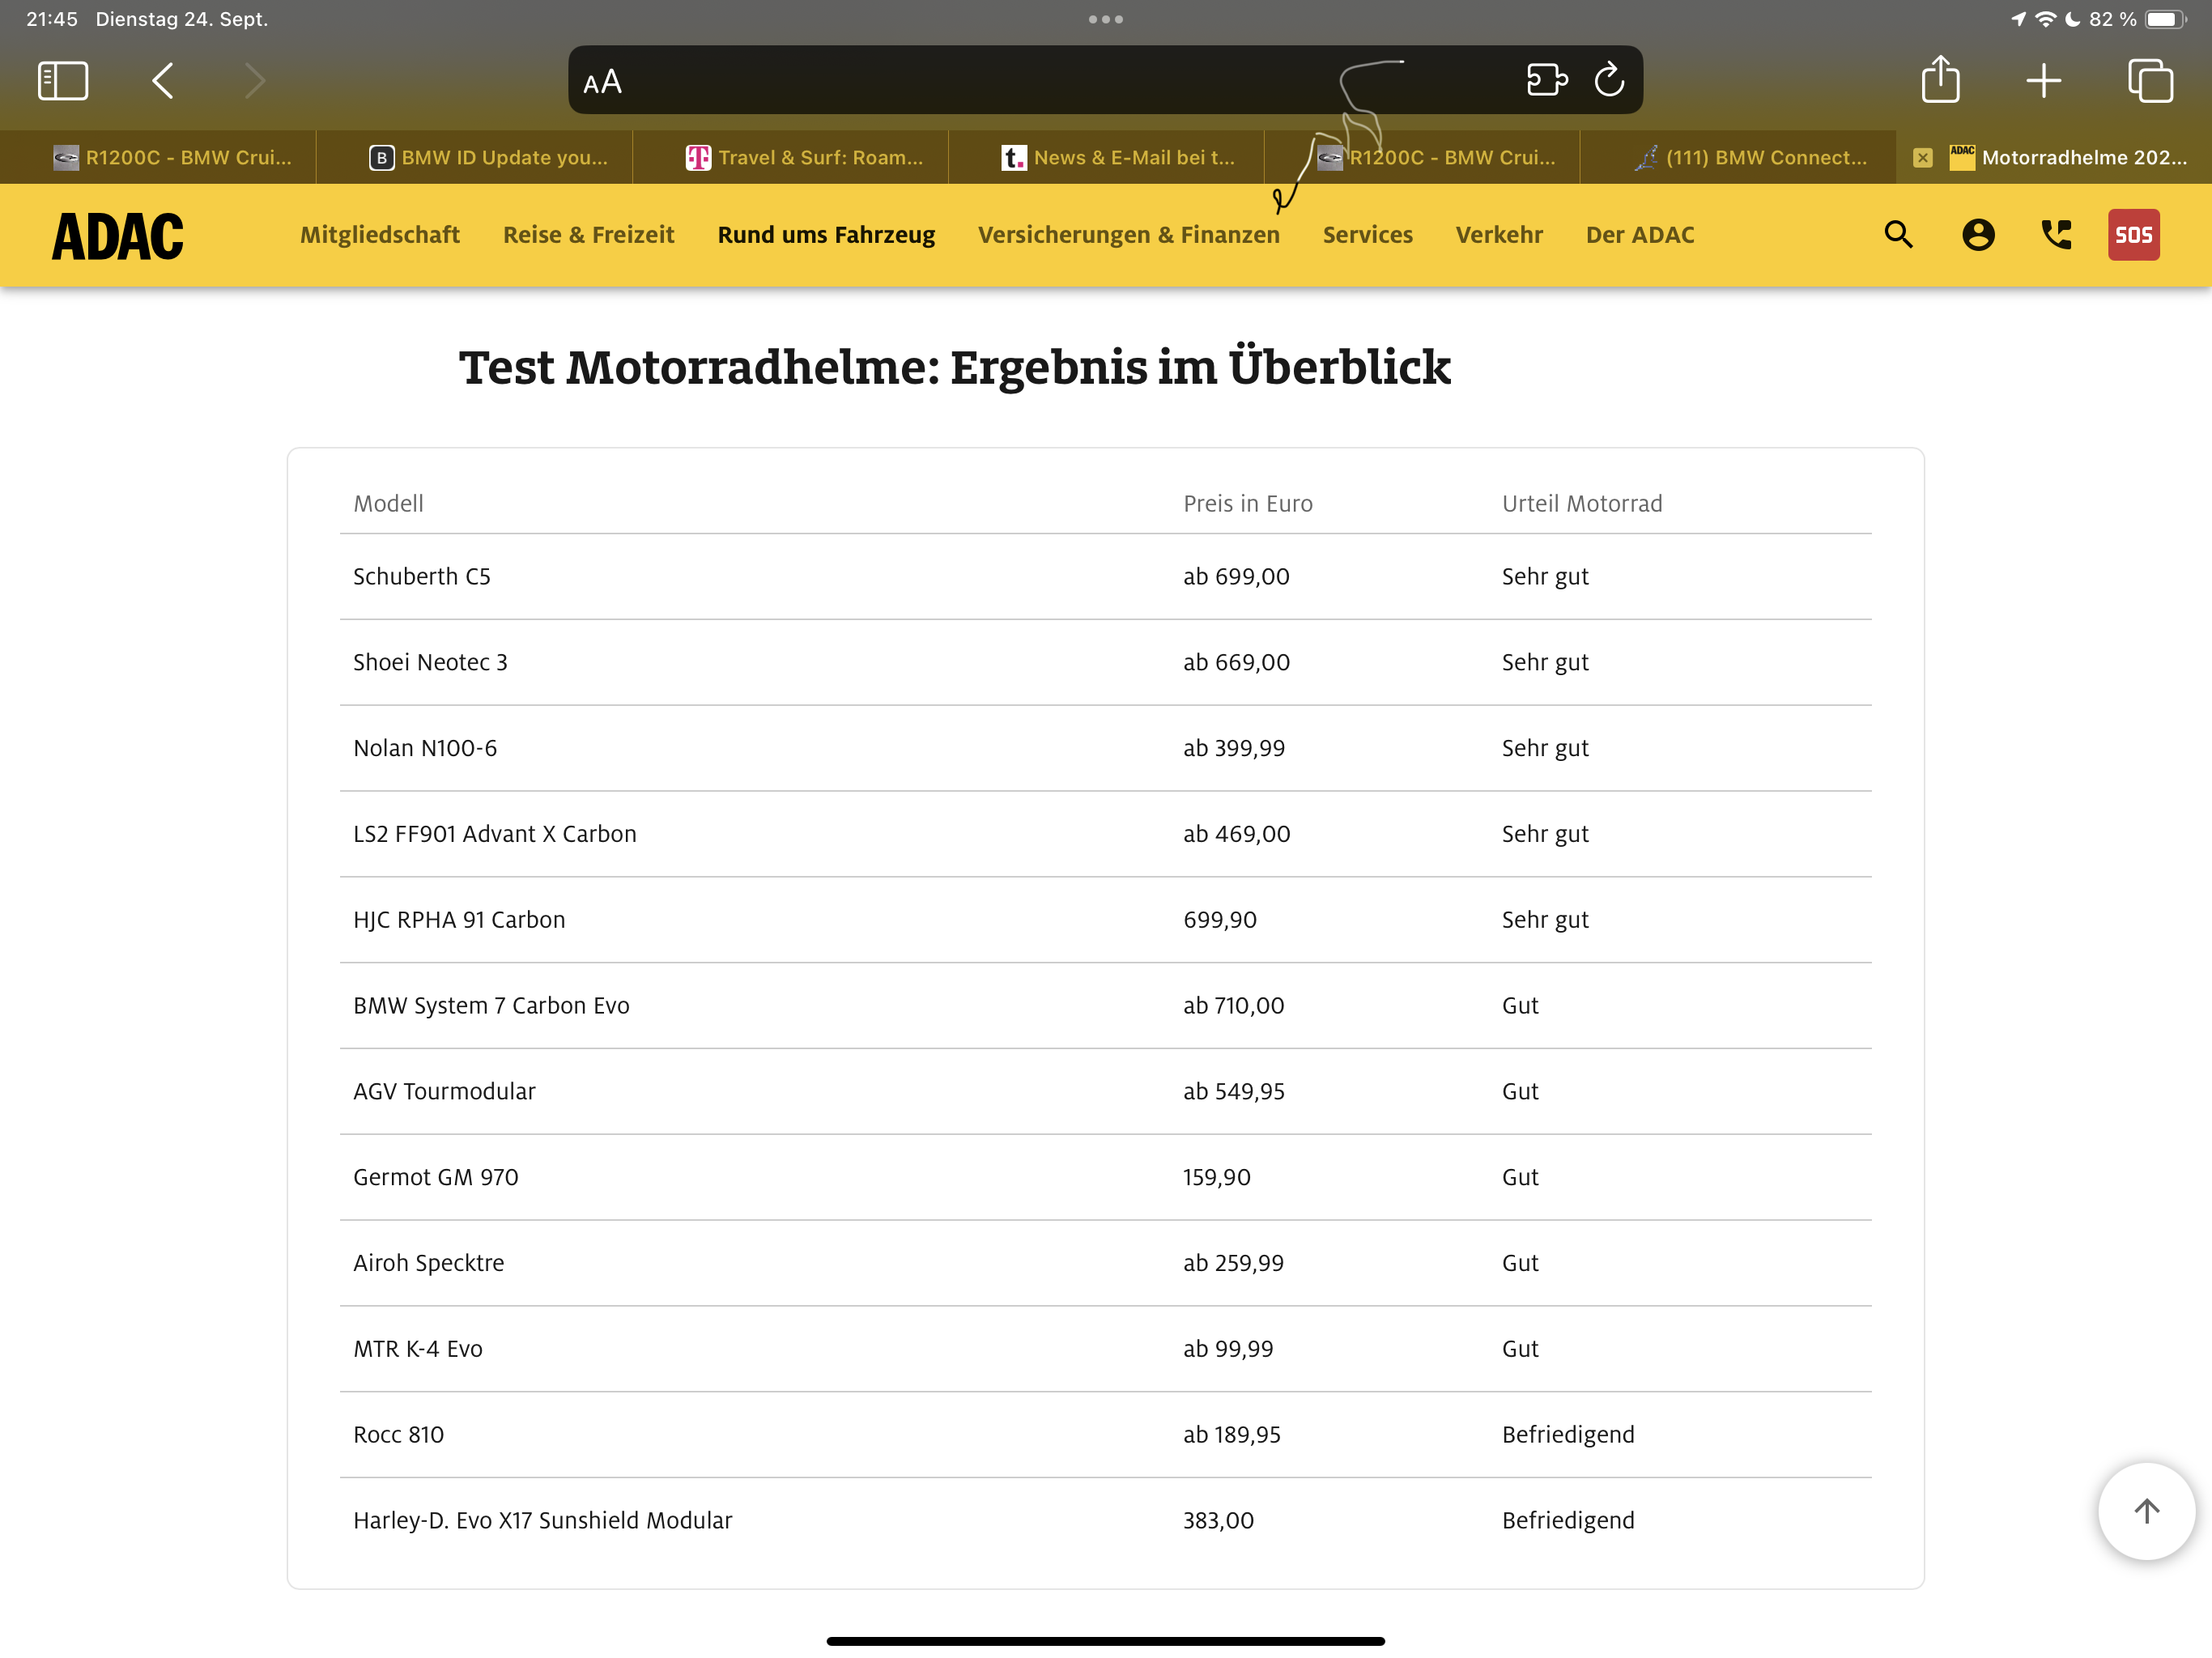Open a new tab with plus

point(2044,81)
